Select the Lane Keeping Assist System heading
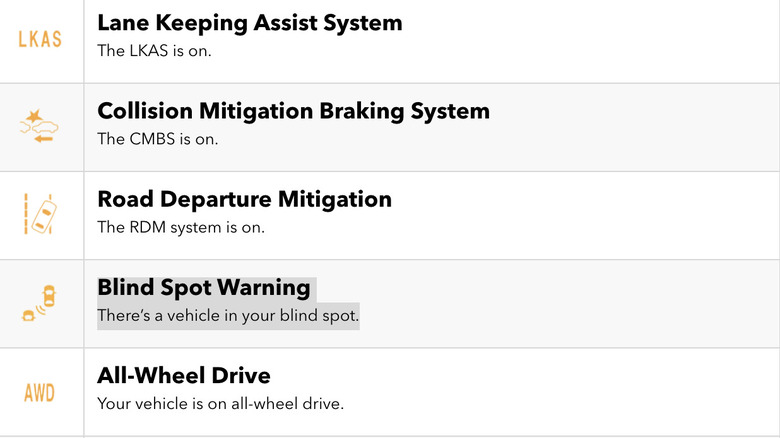 pos(250,22)
